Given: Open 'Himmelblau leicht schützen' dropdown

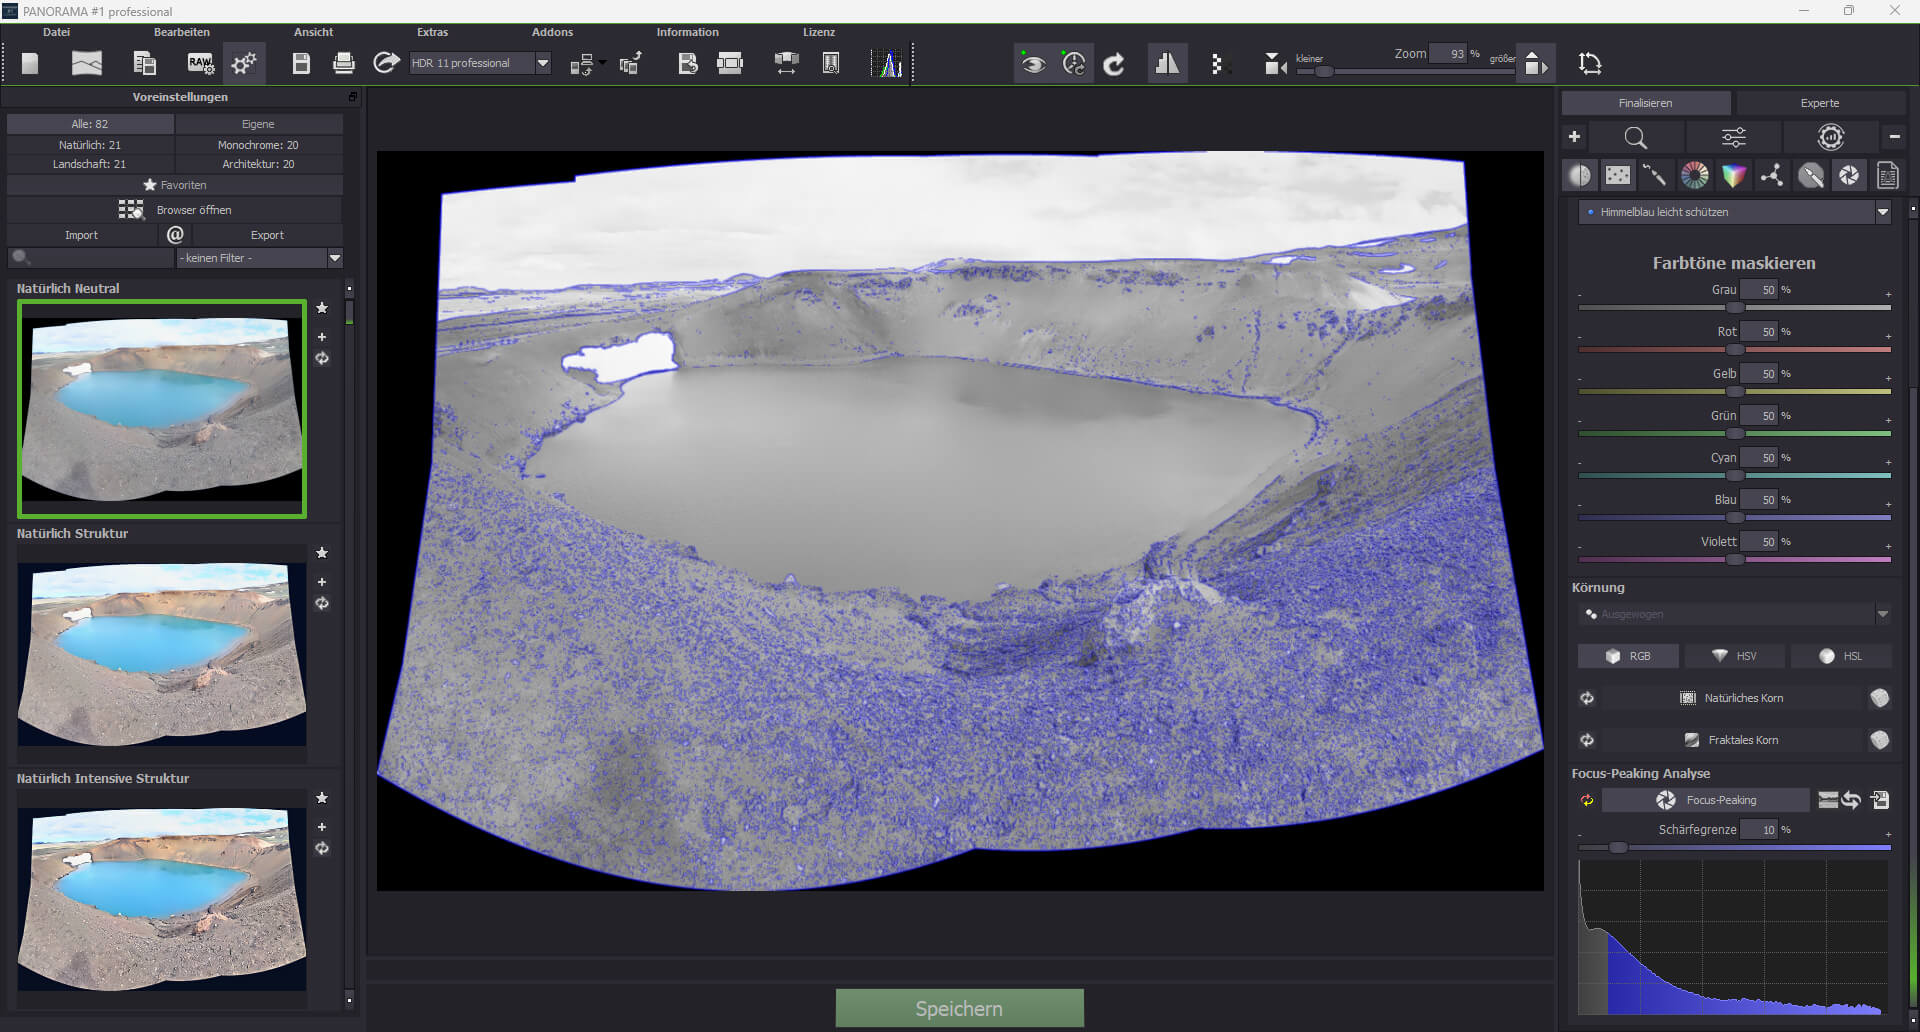Looking at the screenshot, I should click(1882, 212).
